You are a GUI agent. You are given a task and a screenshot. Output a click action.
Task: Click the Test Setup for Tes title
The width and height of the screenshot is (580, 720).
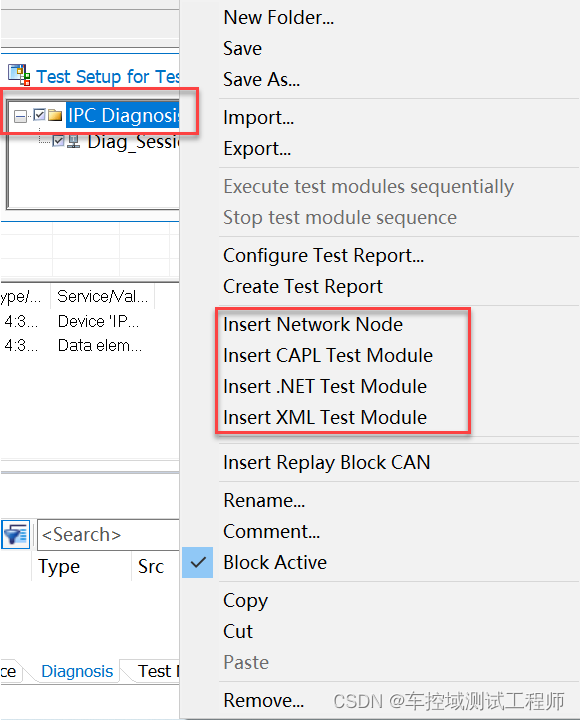point(108,77)
